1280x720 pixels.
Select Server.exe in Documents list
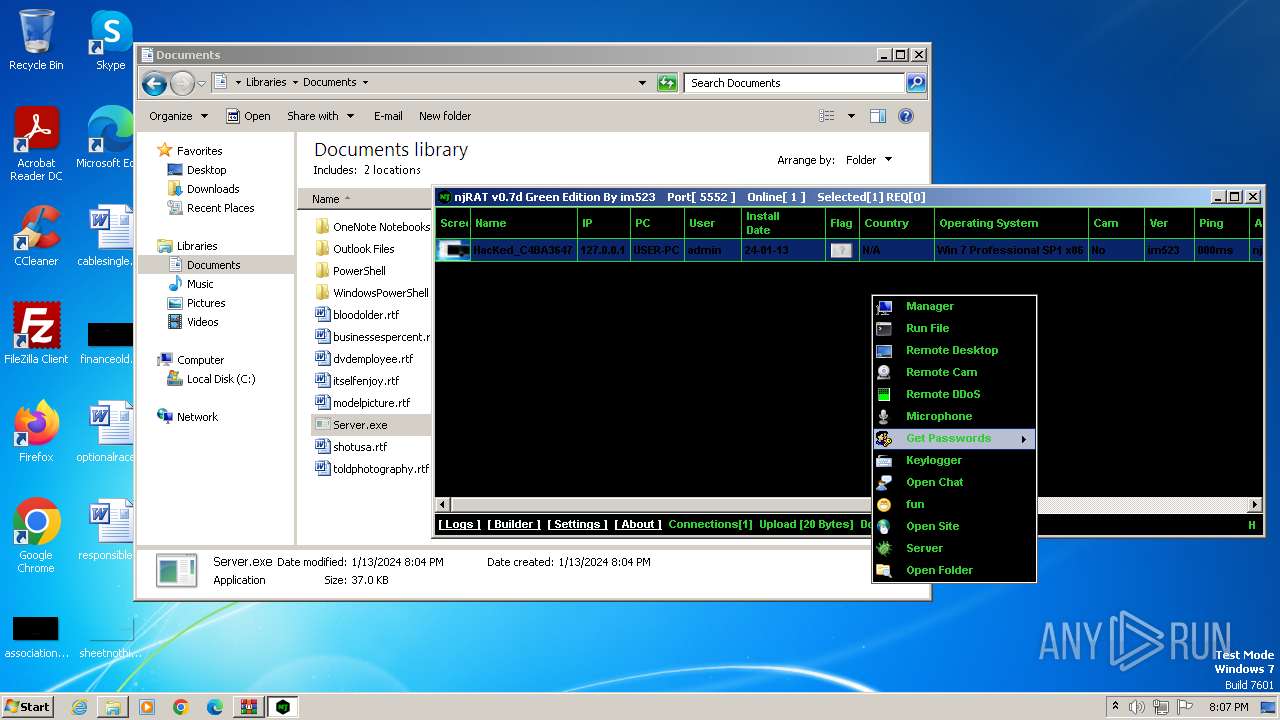(360, 425)
